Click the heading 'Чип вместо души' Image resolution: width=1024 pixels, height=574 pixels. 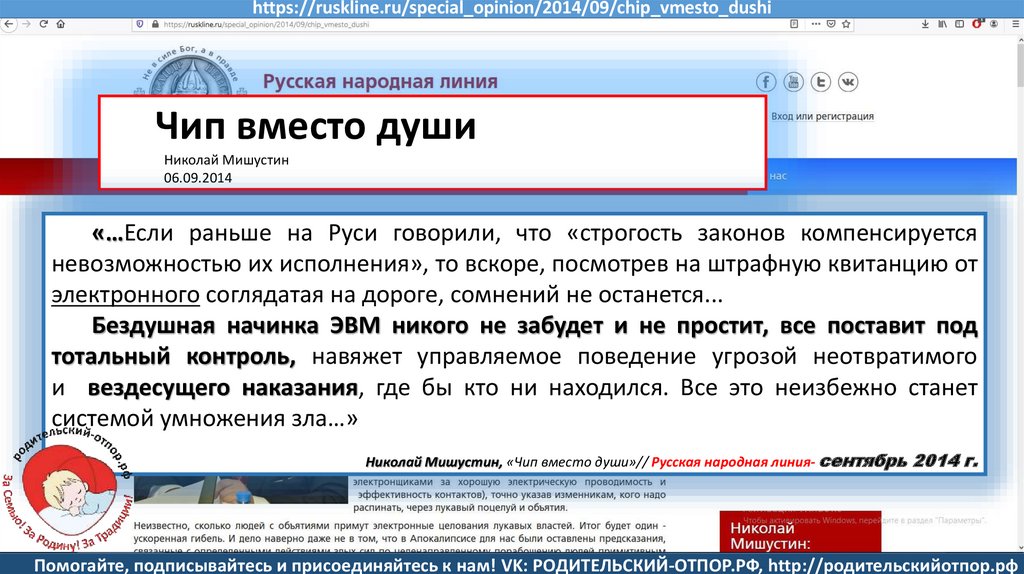pyautogui.click(x=315, y=125)
